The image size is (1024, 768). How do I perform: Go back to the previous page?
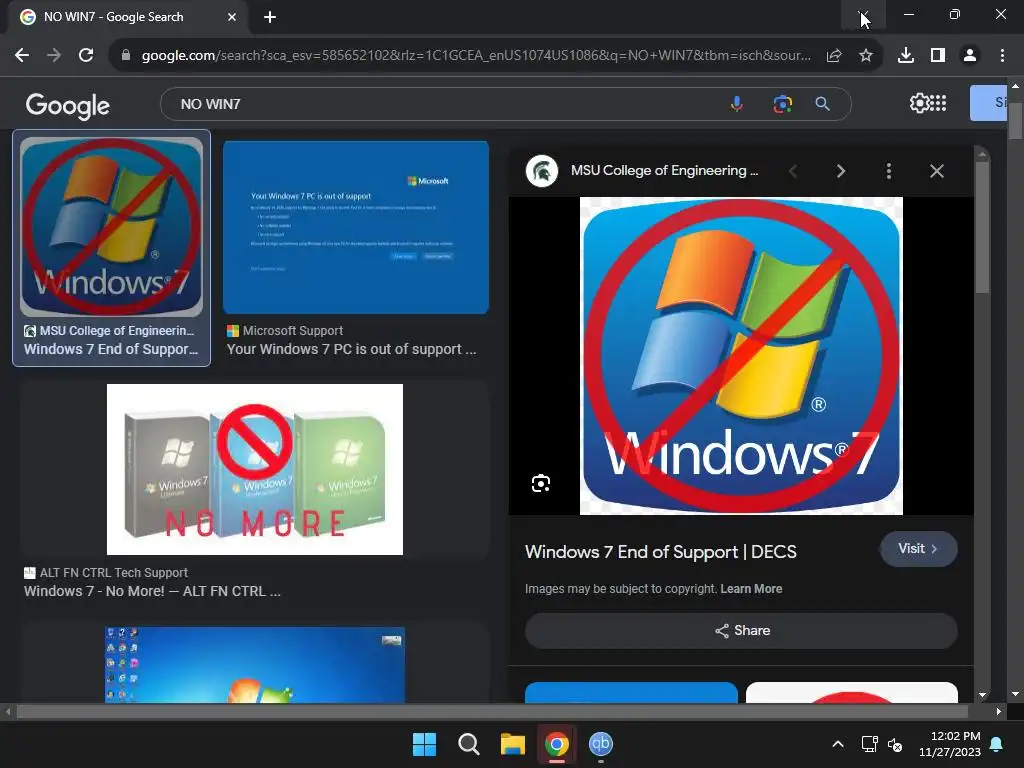(x=22, y=56)
